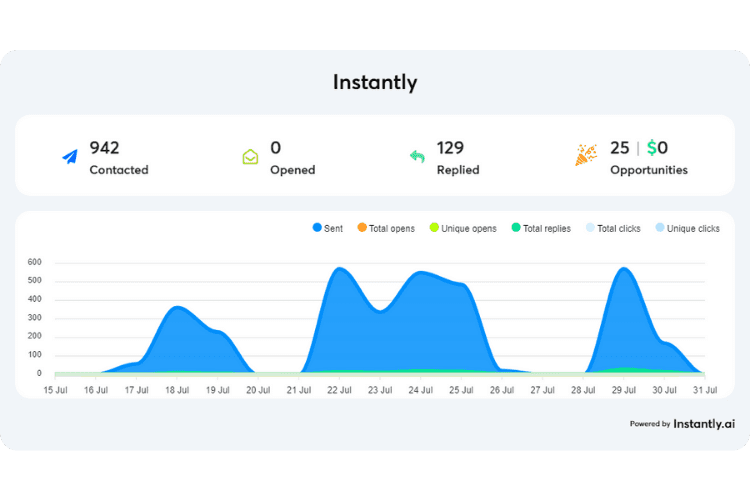Click the 129 replied value
This screenshot has width=750, height=500.
click(450, 148)
